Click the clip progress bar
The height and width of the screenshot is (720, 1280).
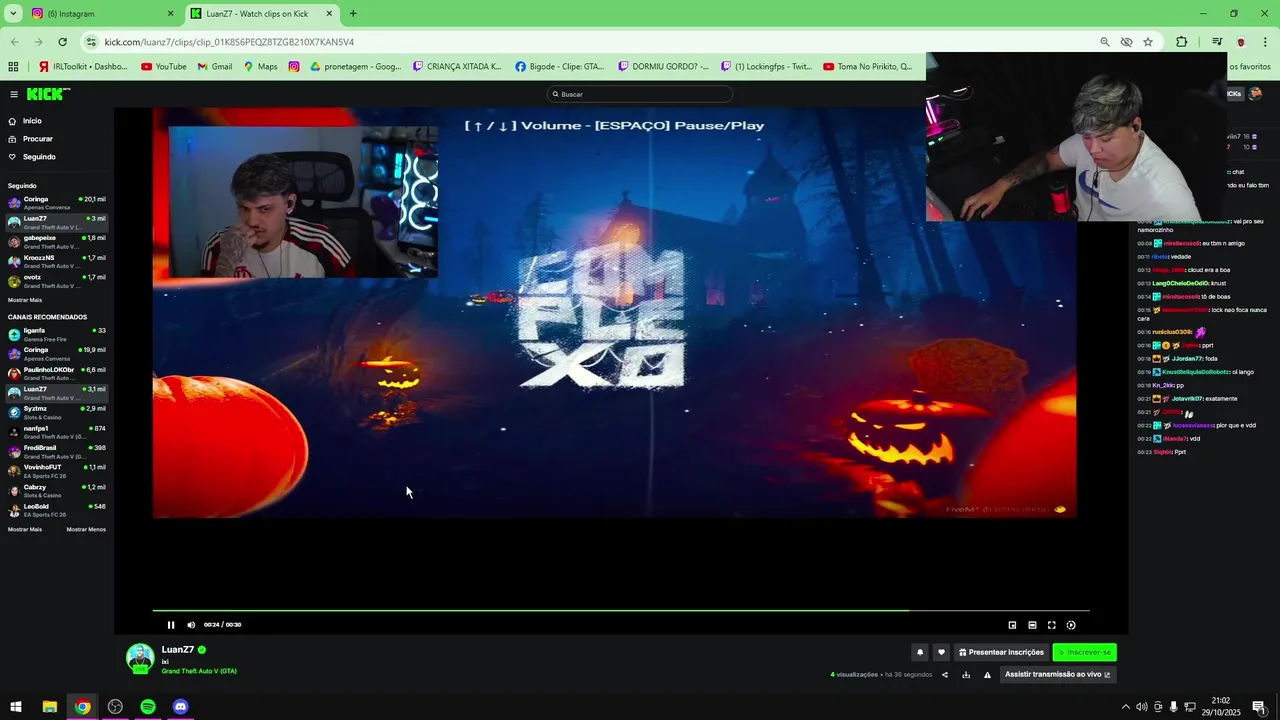[620, 610]
